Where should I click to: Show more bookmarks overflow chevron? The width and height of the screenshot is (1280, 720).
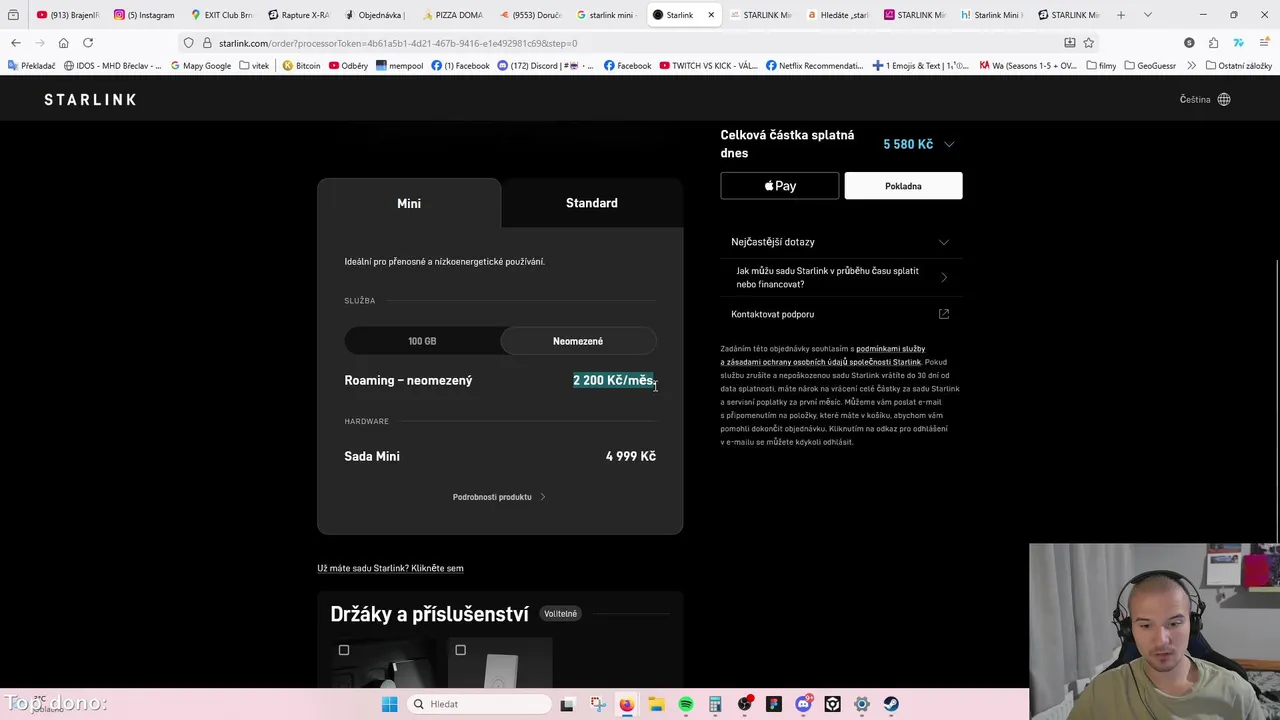[1191, 66]
